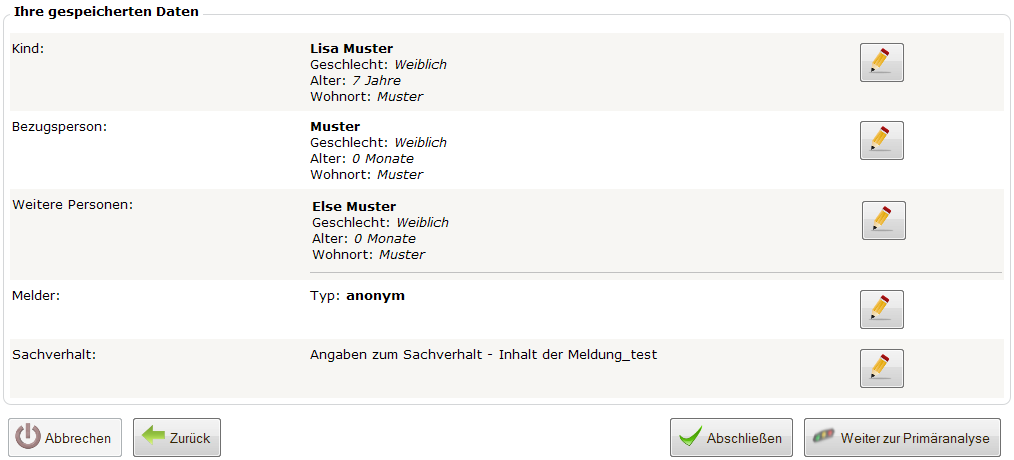Screen dimensions: 1014x460
Task: Click the Alter: 7 Jahre text
Action: pyautogui.click(x=356, y=81)
